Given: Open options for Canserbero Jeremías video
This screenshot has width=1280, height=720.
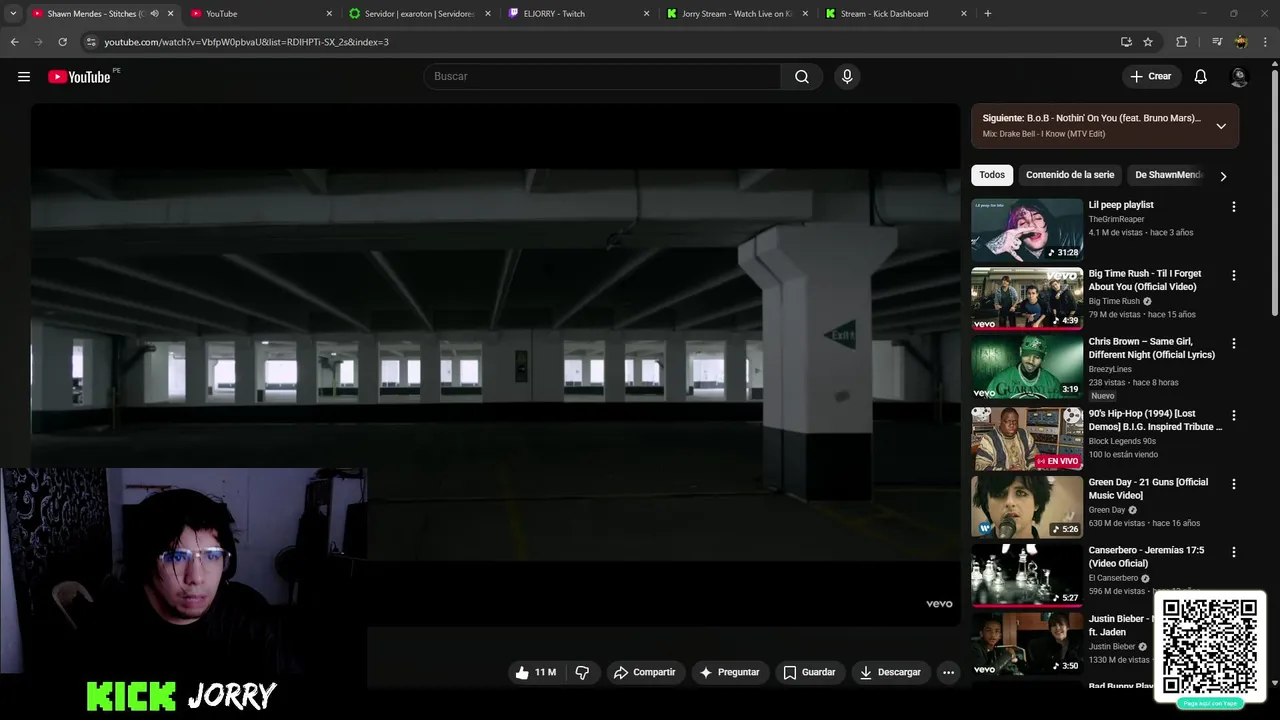Looking at the screenshot, I should click(1233, 551).
